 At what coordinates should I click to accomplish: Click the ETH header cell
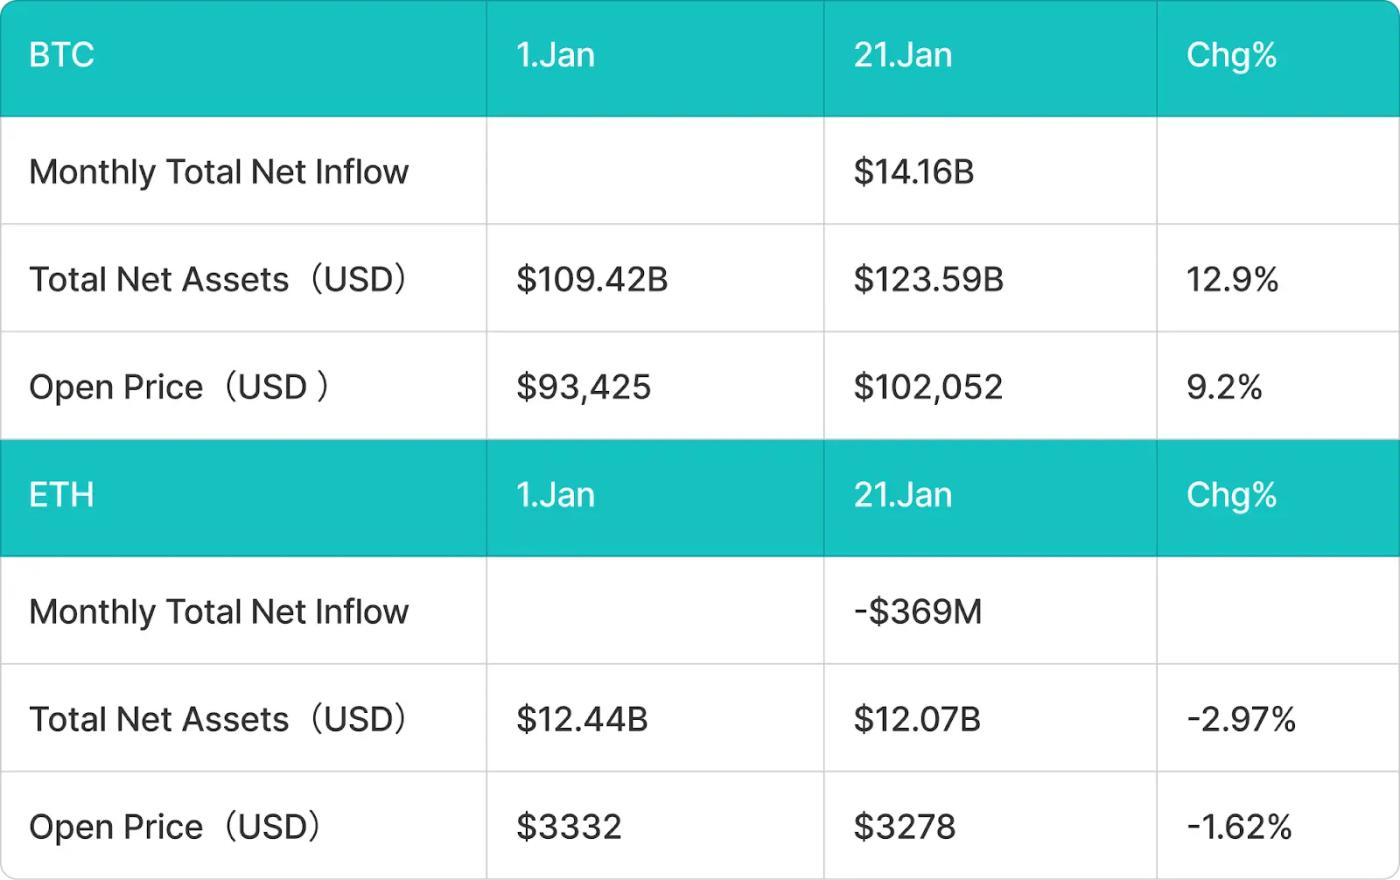[62, 495]
